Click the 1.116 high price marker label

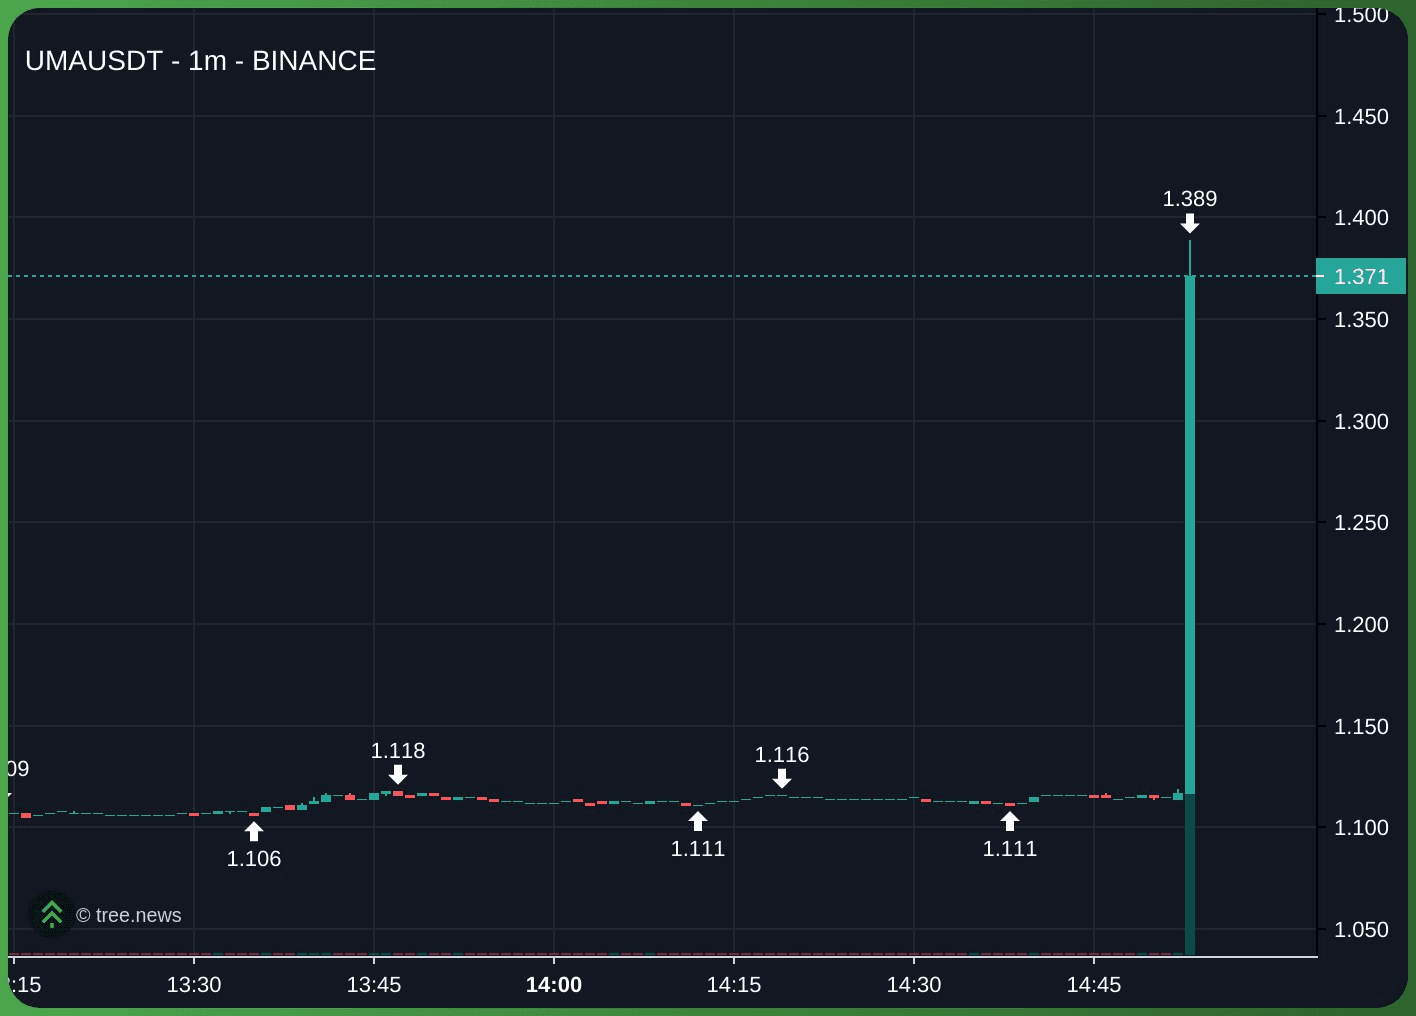click(x=782, y=755)
